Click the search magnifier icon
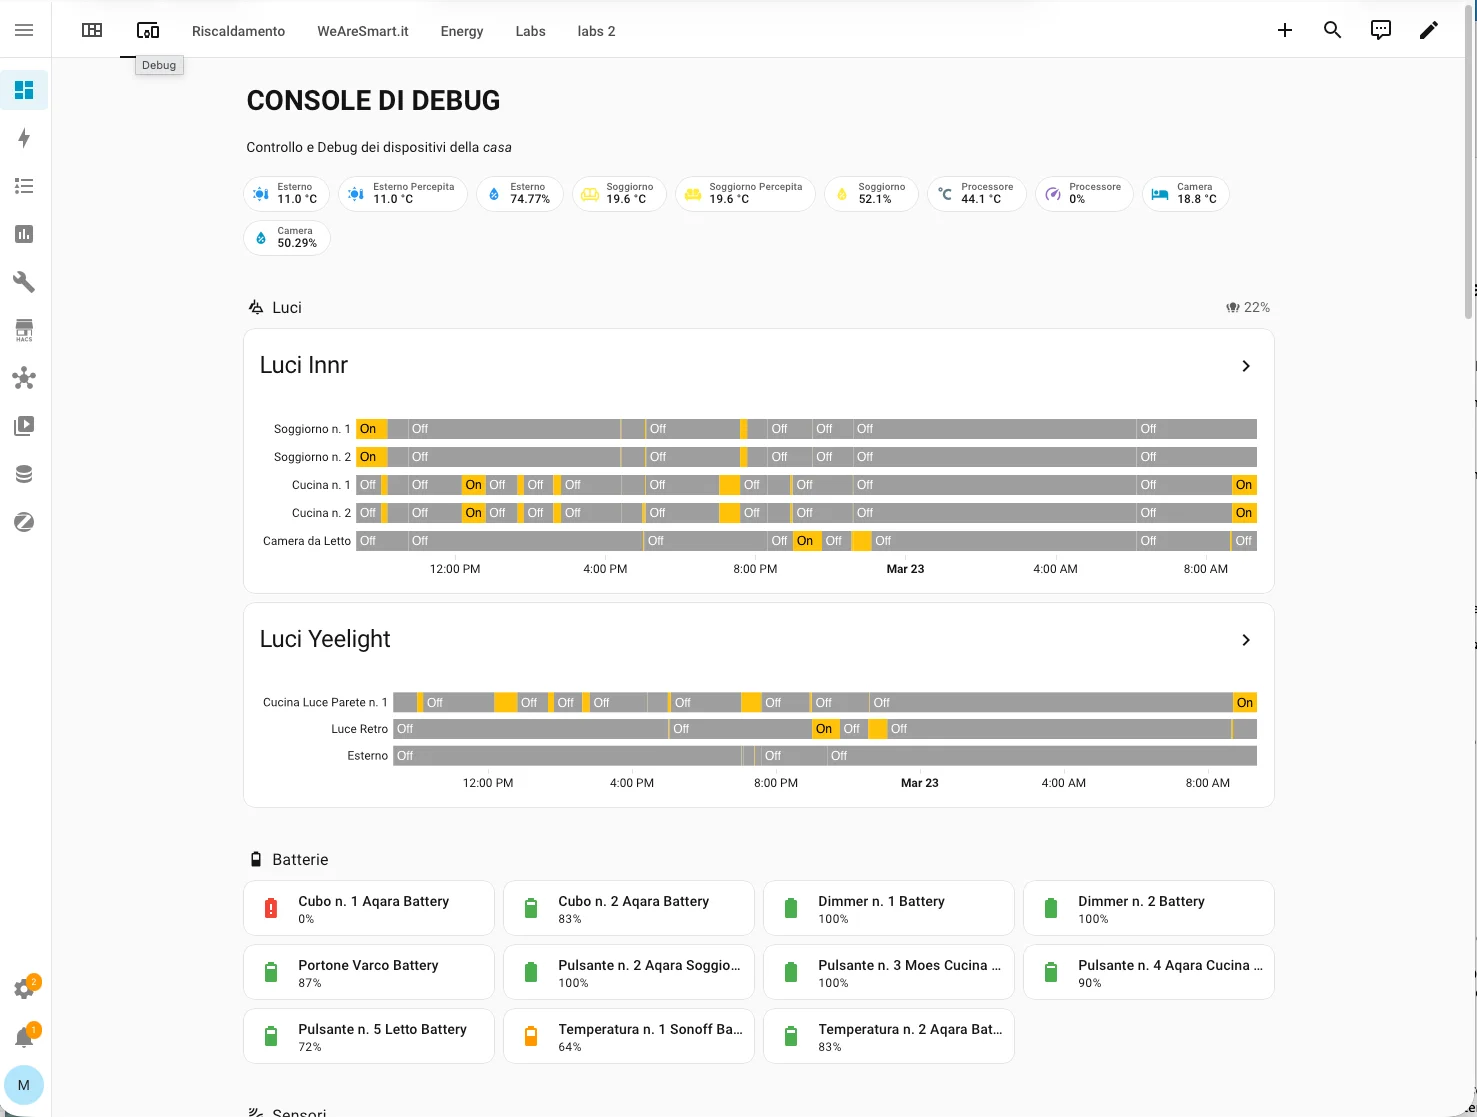 tap(1332, 30)
